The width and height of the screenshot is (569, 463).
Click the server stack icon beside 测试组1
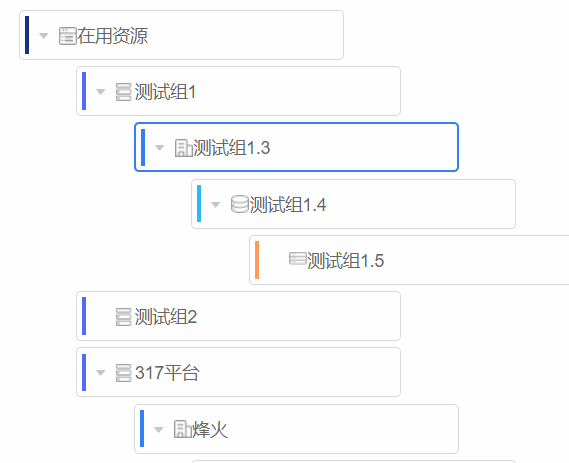click(x=123, y=92)
